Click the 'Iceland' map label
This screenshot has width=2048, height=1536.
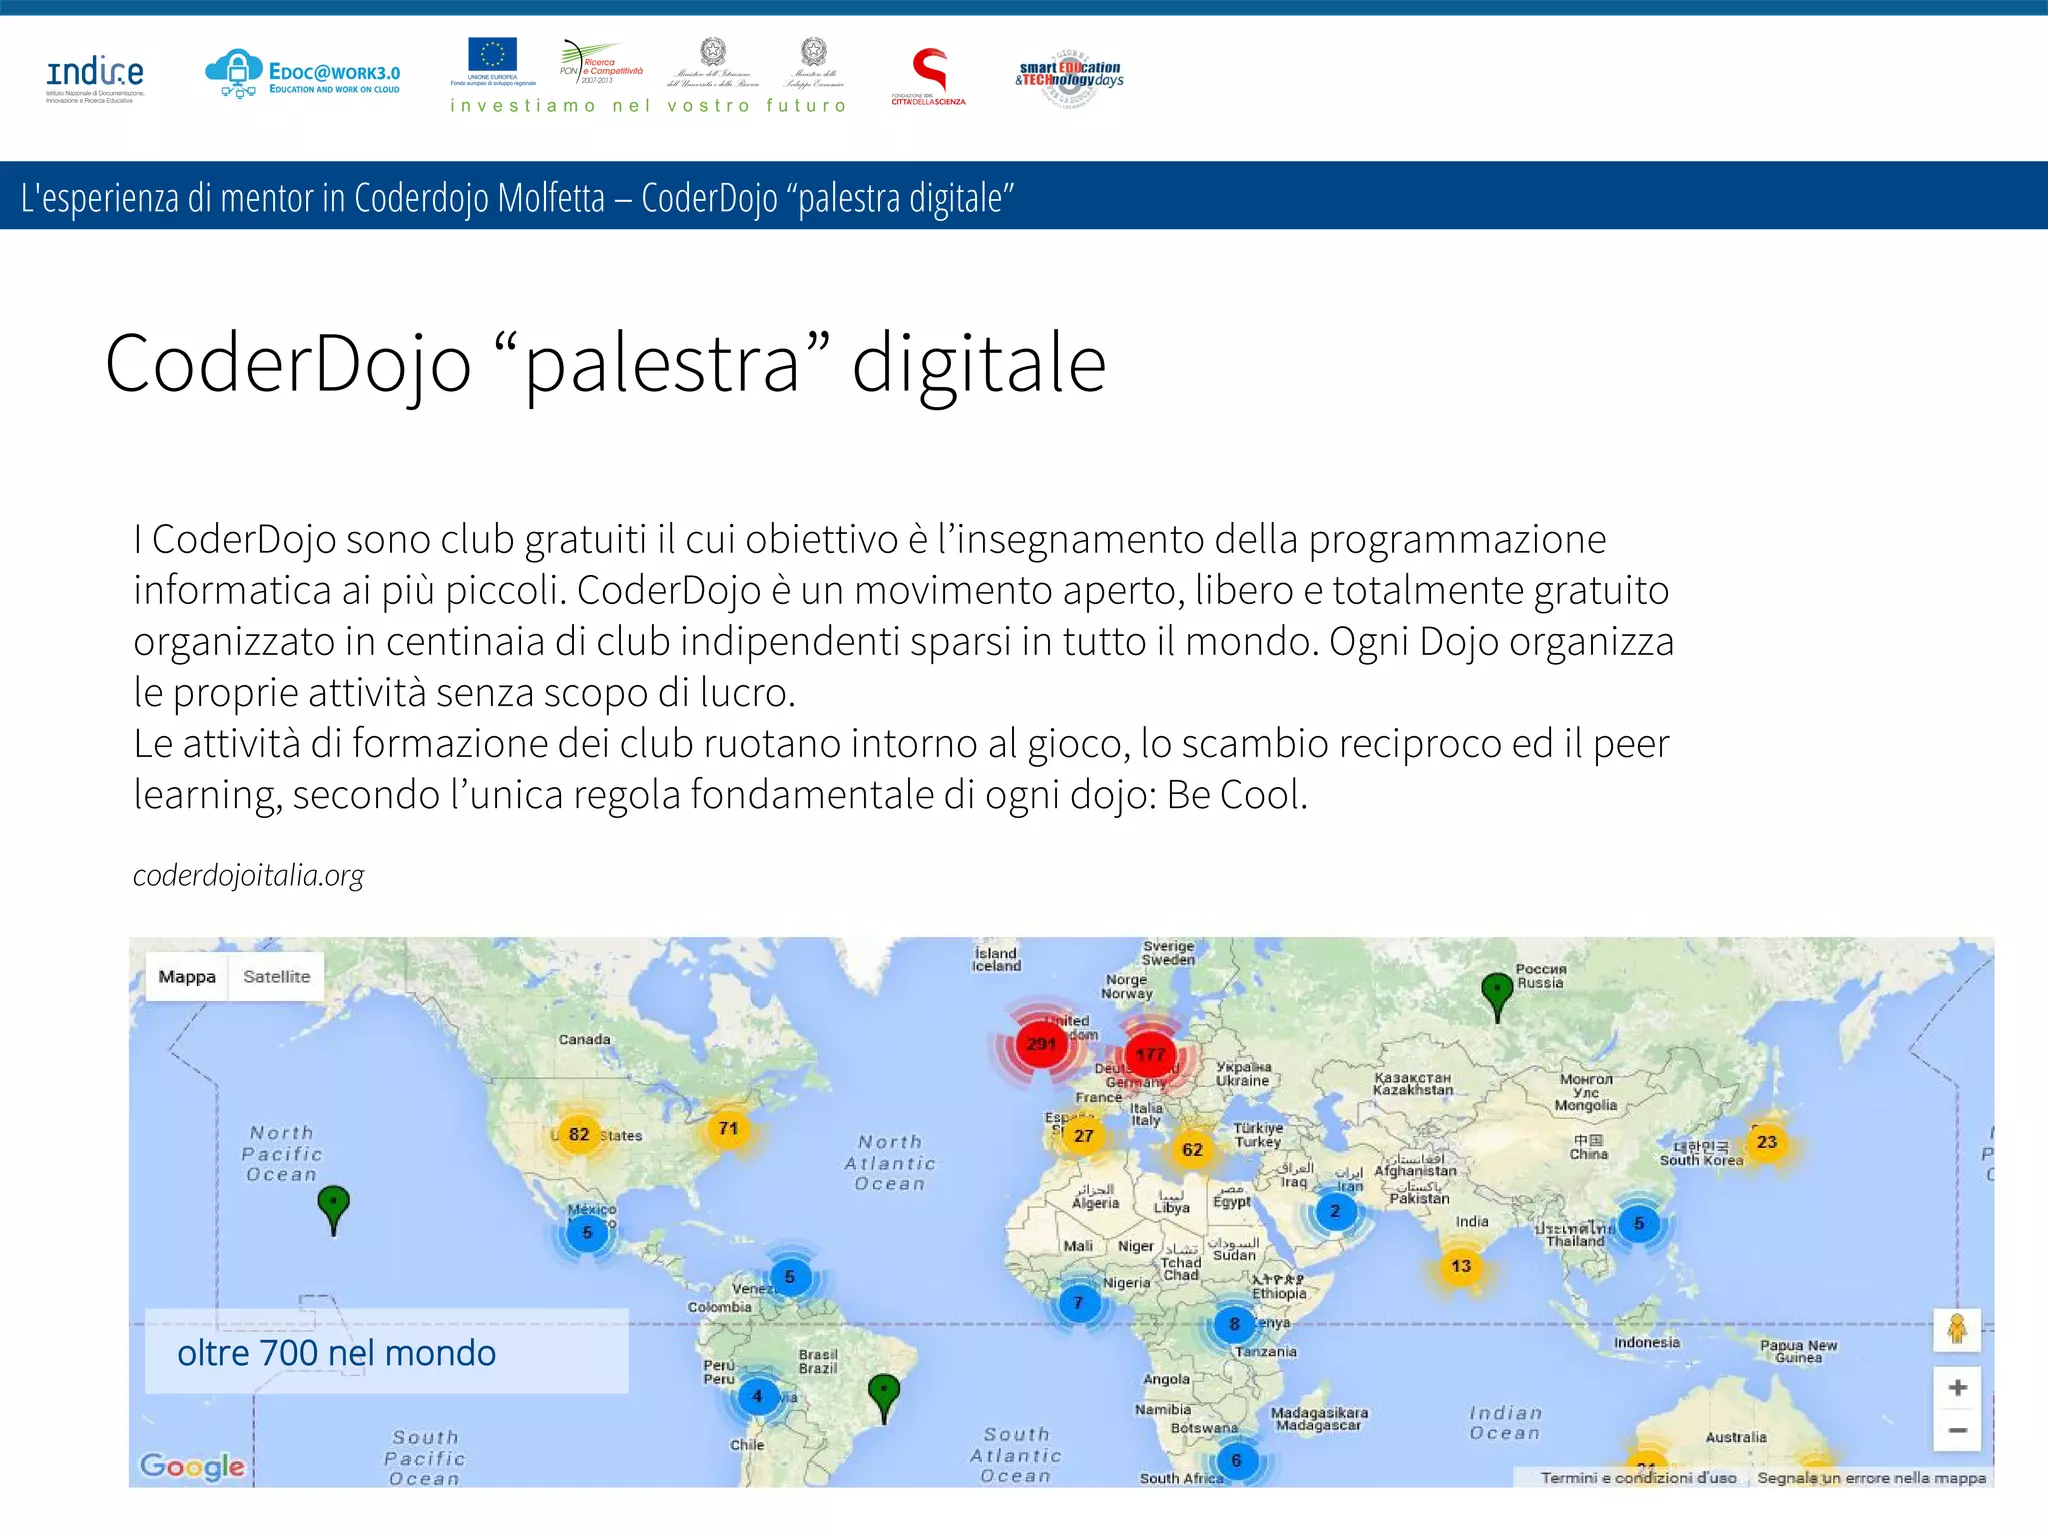tap(997, 960)
